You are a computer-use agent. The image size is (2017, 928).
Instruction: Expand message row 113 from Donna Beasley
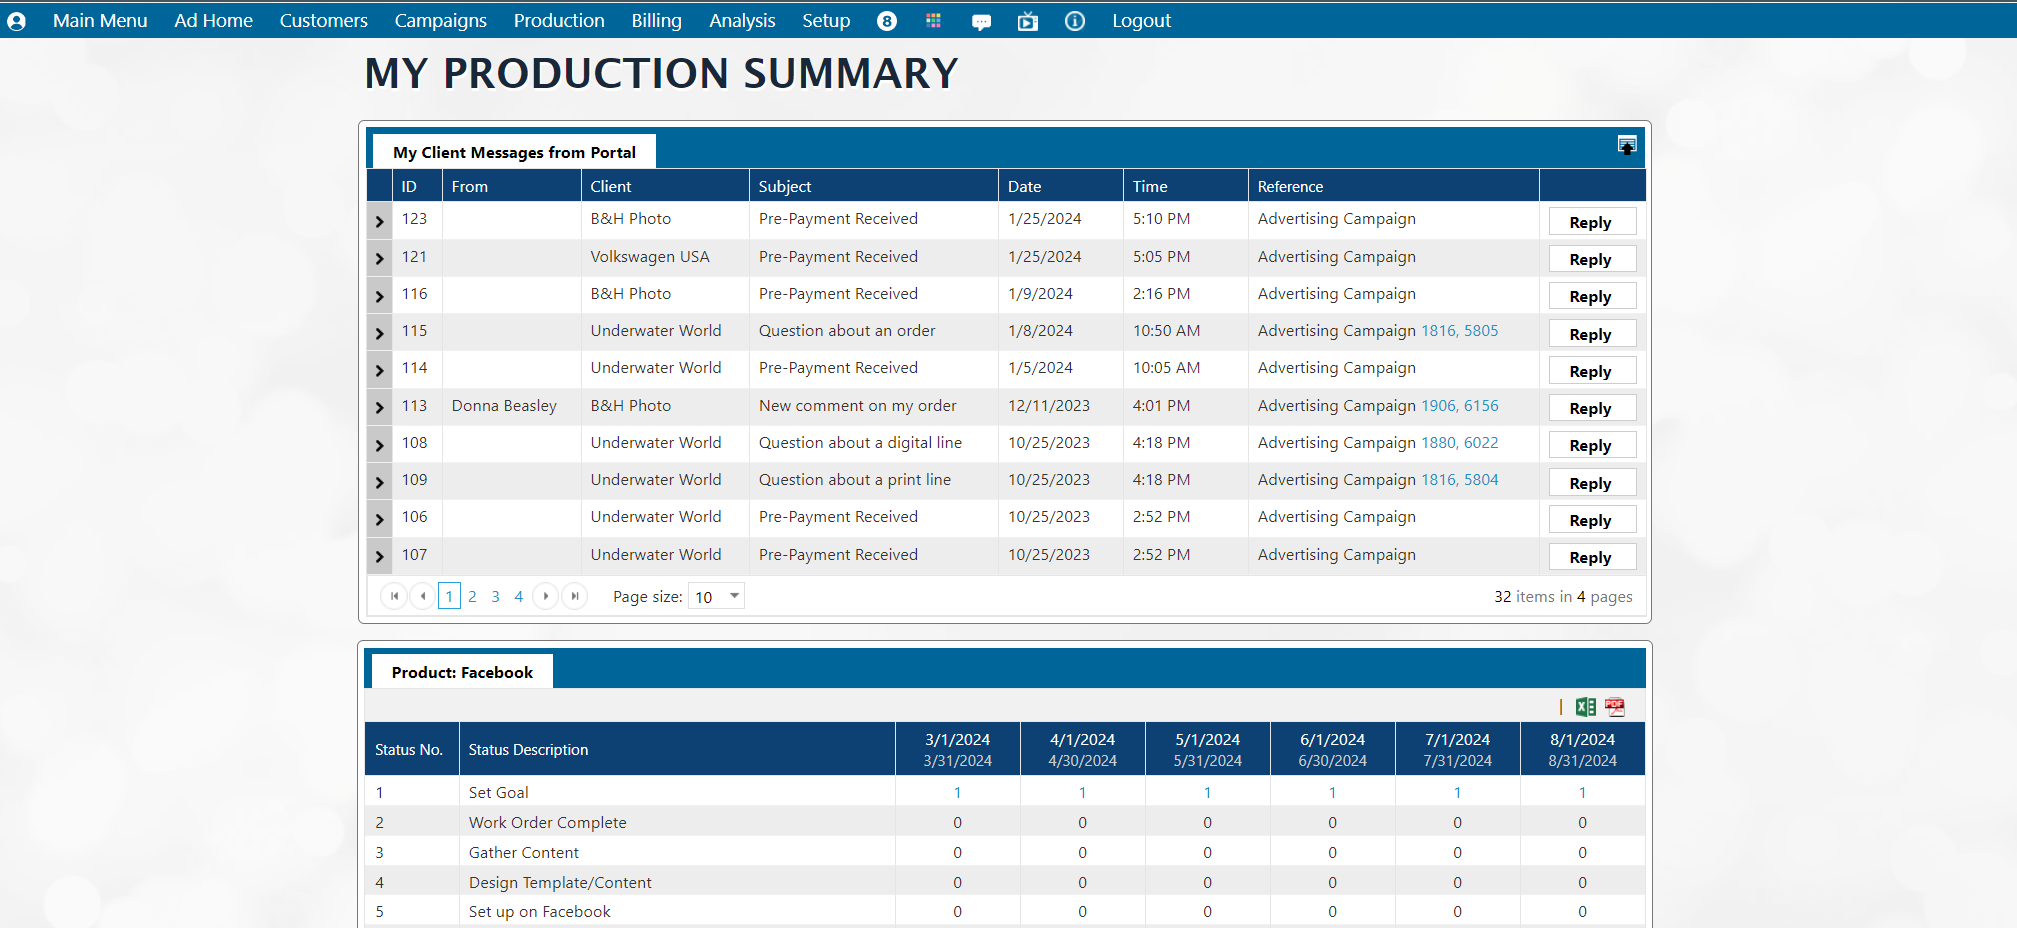[x=379, y=407]
